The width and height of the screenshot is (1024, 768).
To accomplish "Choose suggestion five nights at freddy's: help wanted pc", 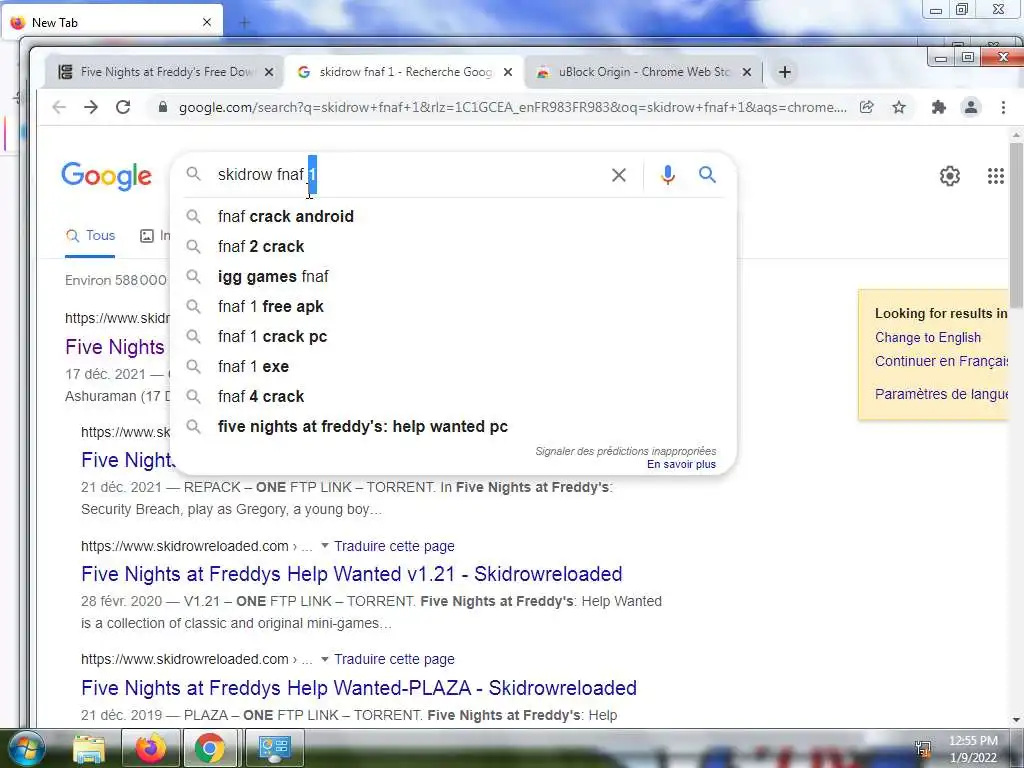I will click(x=453, y=426).
